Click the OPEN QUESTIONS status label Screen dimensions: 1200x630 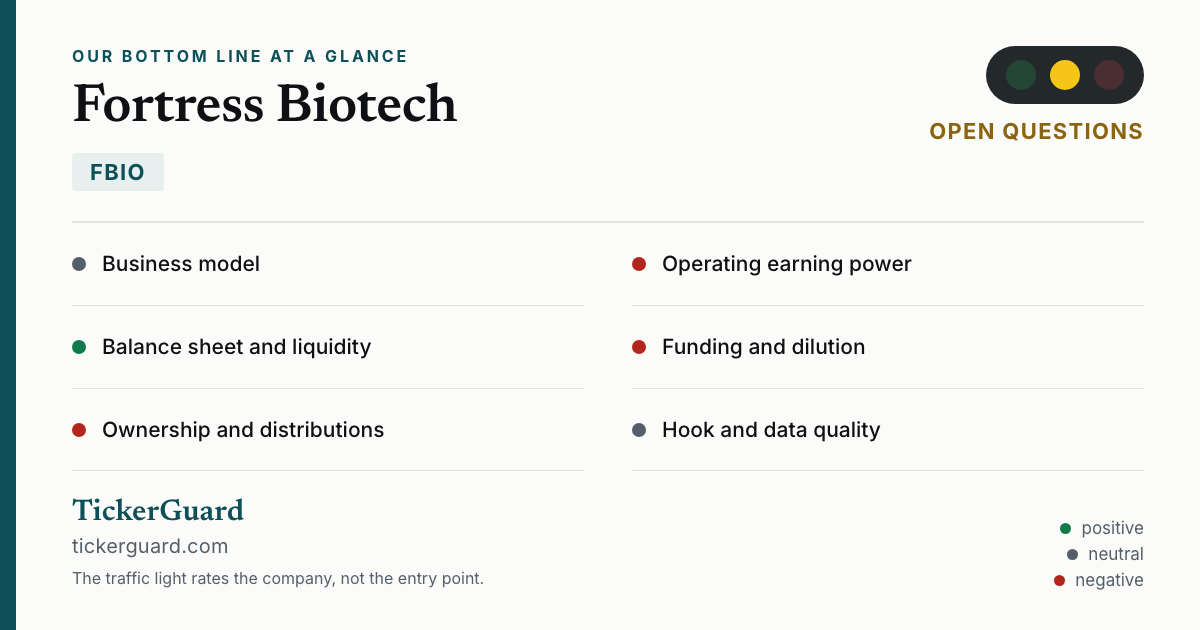point(1036,132)
